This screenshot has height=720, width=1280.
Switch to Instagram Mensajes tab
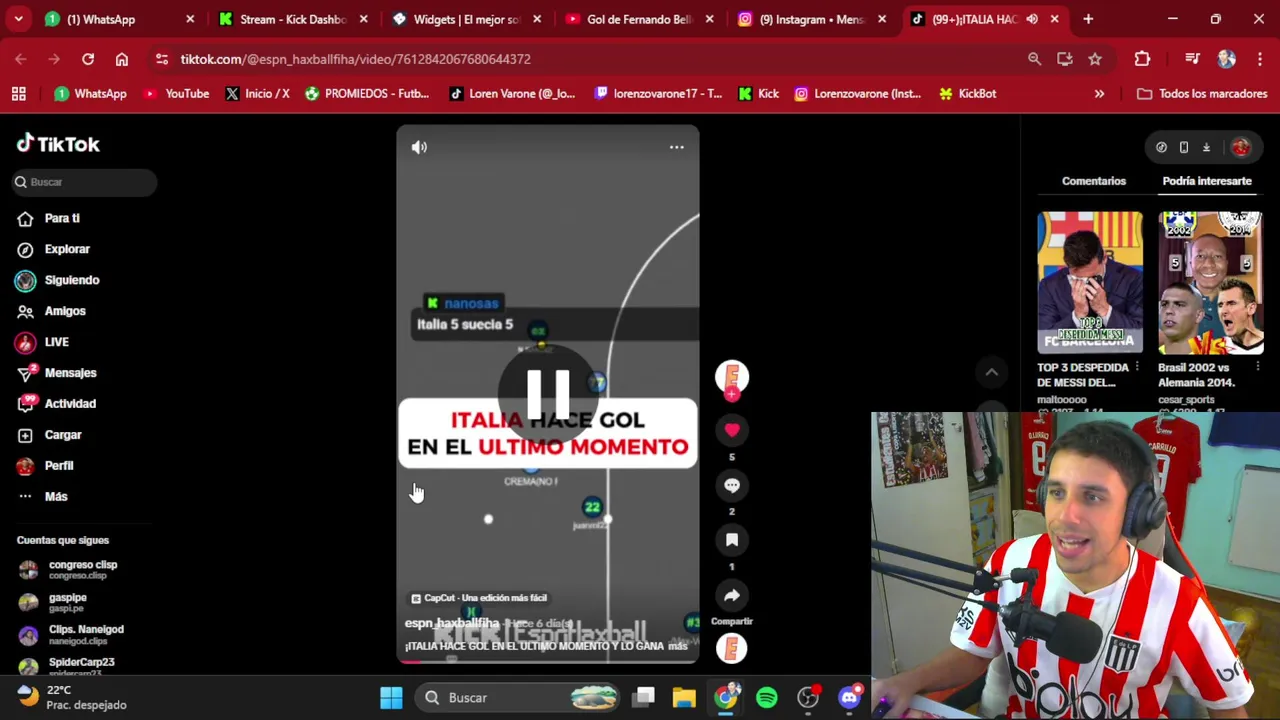(x=814, y=19)
